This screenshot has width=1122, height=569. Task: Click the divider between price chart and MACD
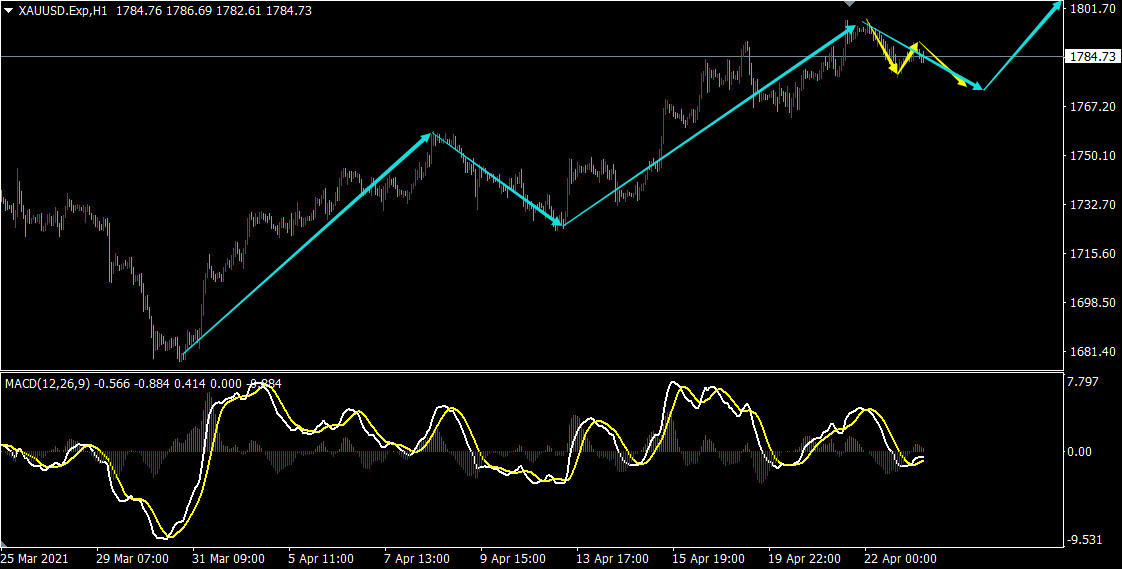[x=530, y=371]
